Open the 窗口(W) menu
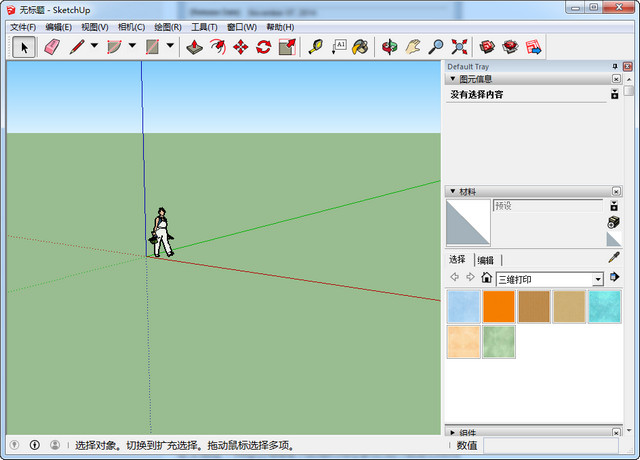Screen dimensions: 640x460 [x=242, y=27]
